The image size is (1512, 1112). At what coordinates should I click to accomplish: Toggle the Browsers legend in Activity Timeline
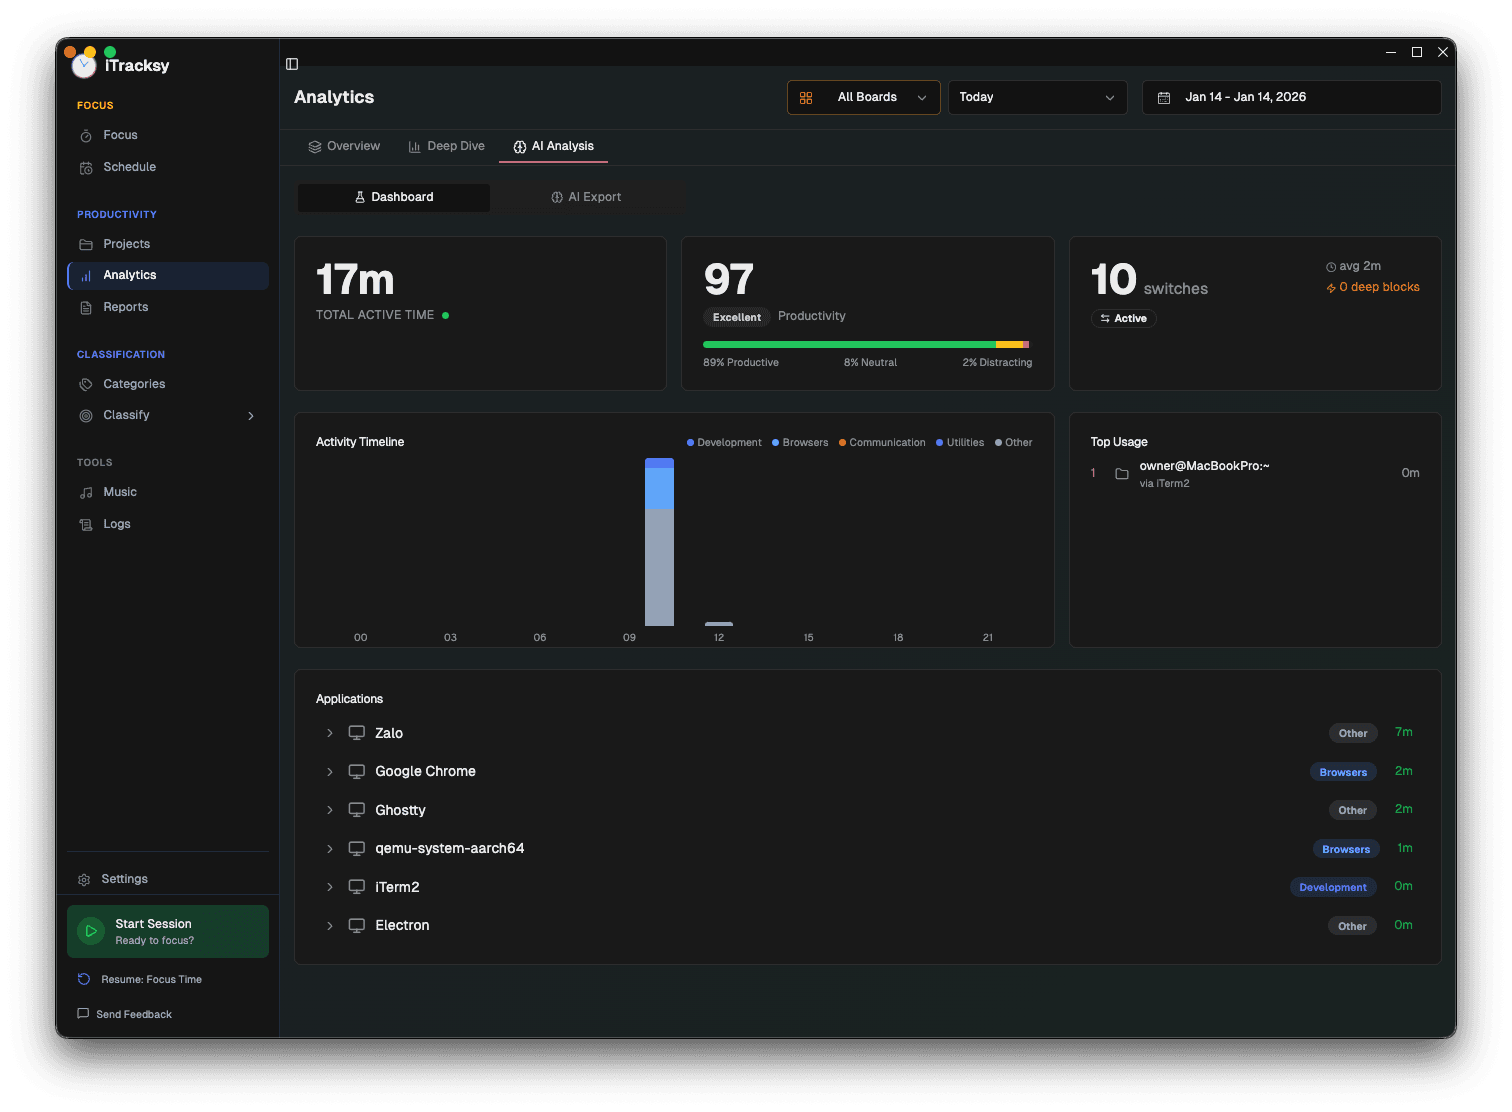(800, 442)
